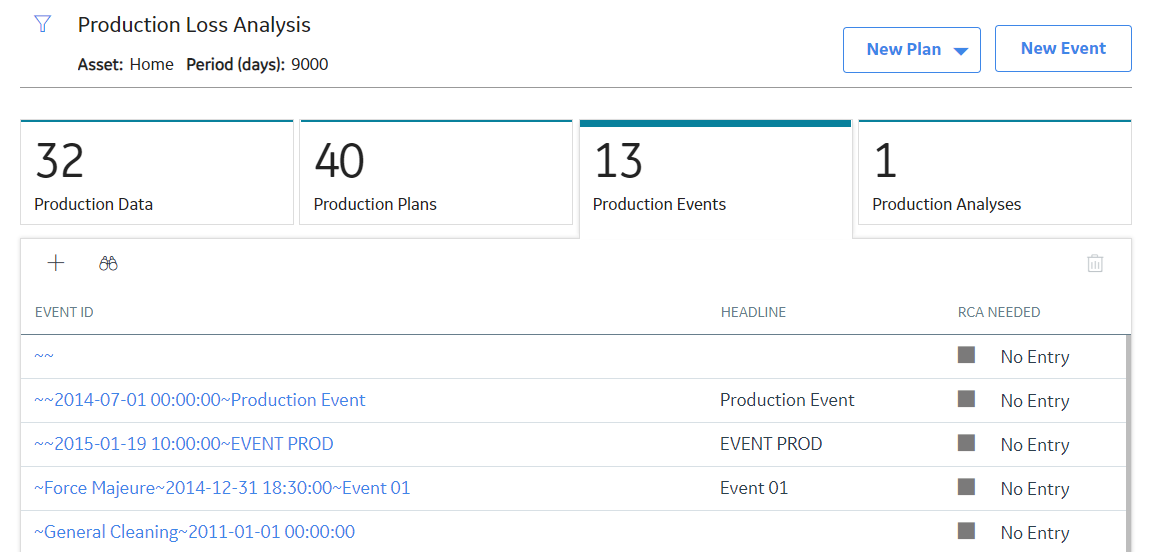Viewport: 1151px width, 552px height.
Task: Toggle RCA Needed checkbox for Production Event row
Action: point(966,399)
